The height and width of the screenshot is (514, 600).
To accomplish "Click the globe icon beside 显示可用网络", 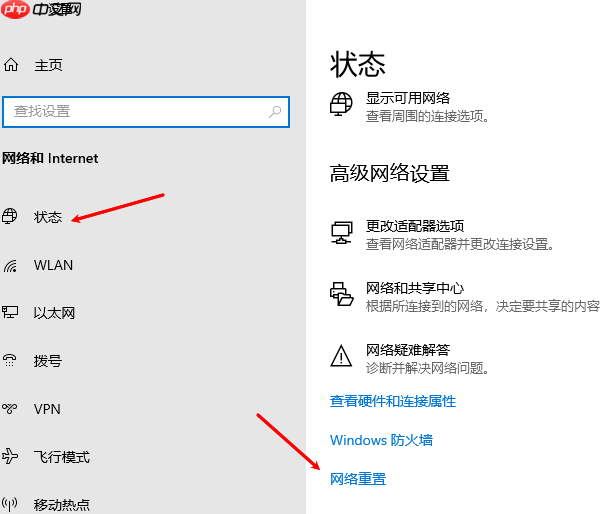I will point(342,104).
